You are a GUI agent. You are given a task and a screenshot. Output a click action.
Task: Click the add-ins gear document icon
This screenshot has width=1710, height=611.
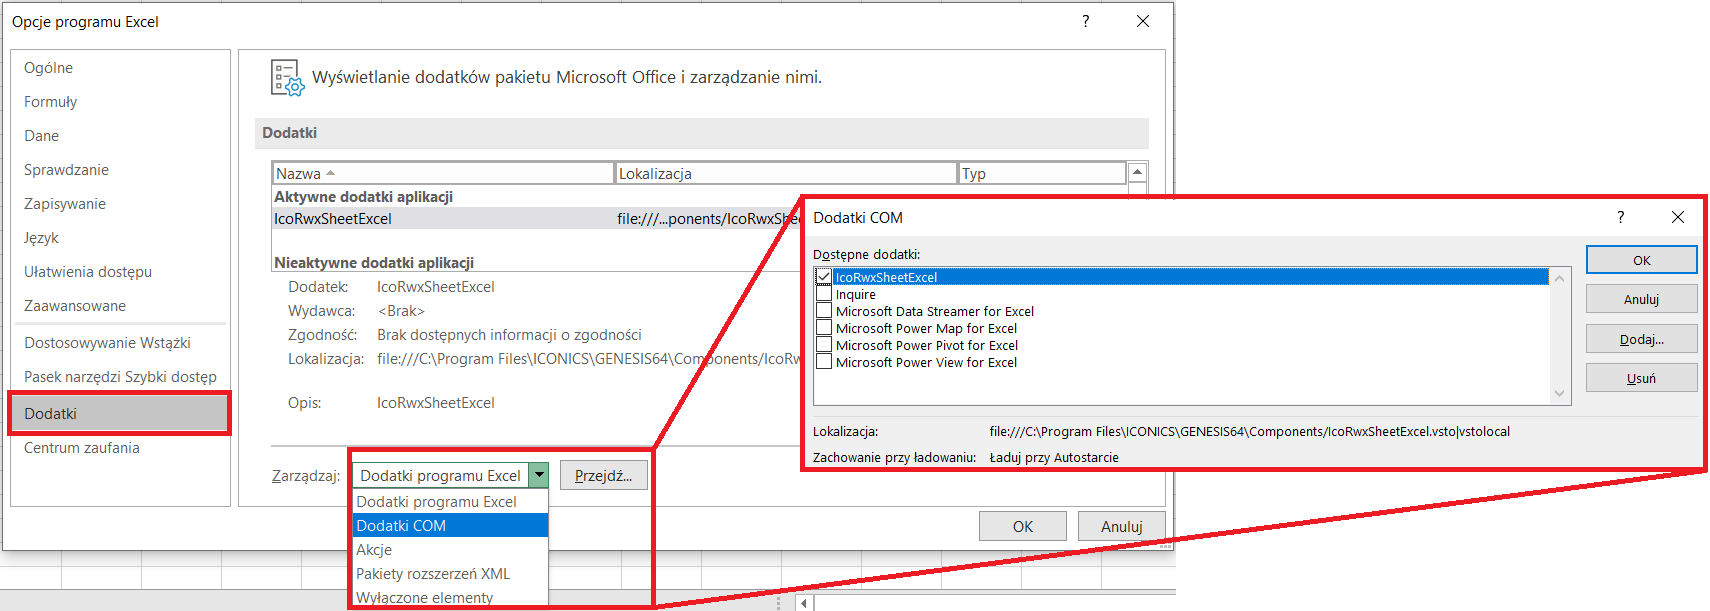point(287,78)
